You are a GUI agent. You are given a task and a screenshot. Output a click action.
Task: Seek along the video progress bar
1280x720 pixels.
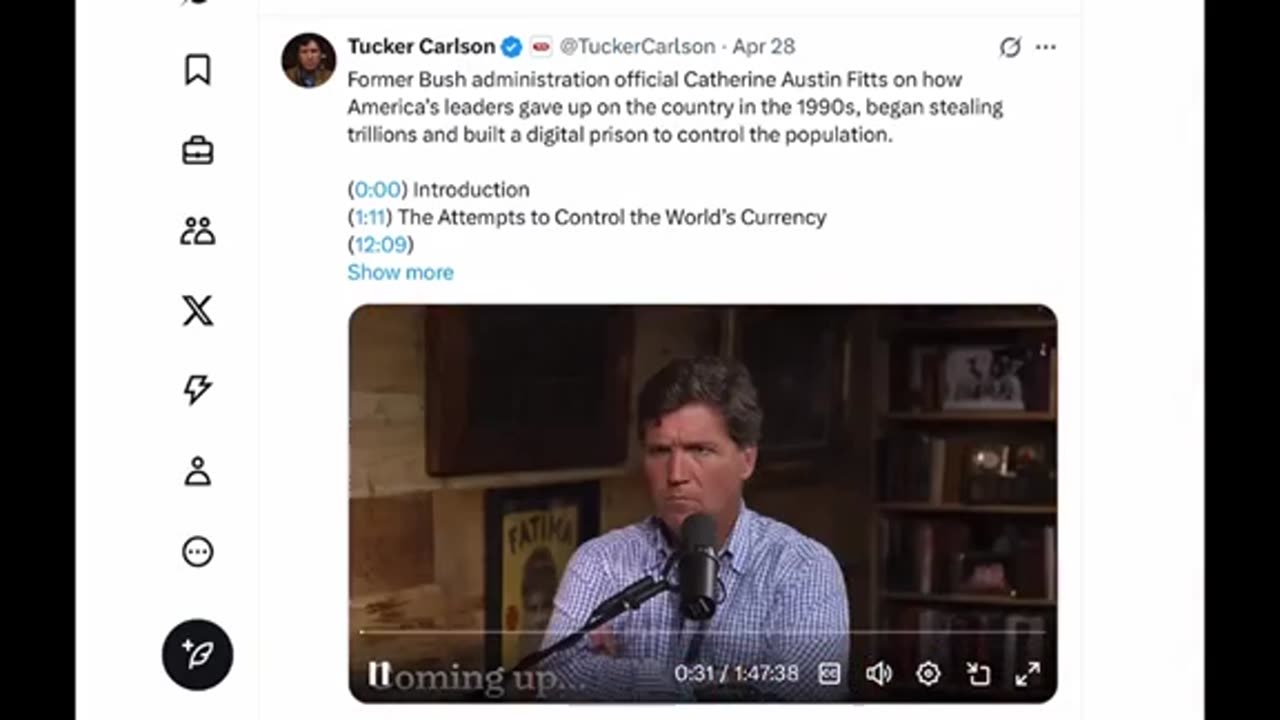coord(702,632)
